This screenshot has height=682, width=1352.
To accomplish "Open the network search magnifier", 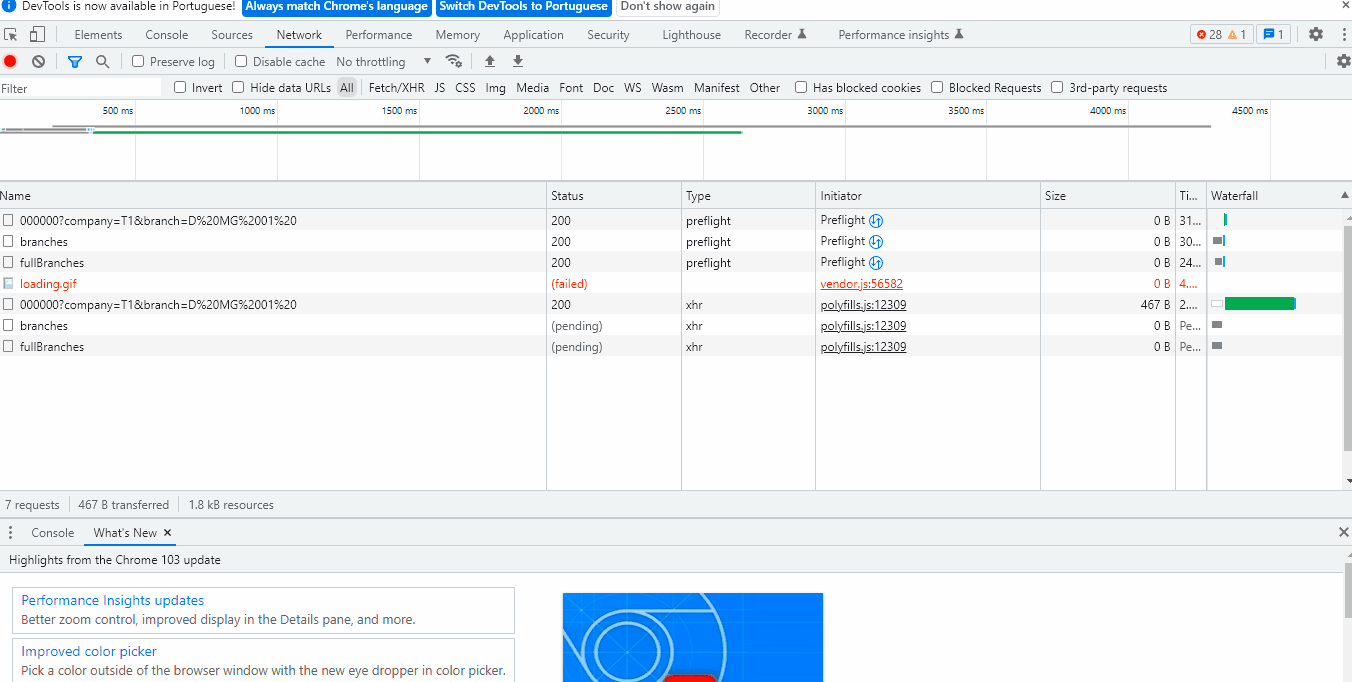I will pyautogui.click(x=102, y=61).
